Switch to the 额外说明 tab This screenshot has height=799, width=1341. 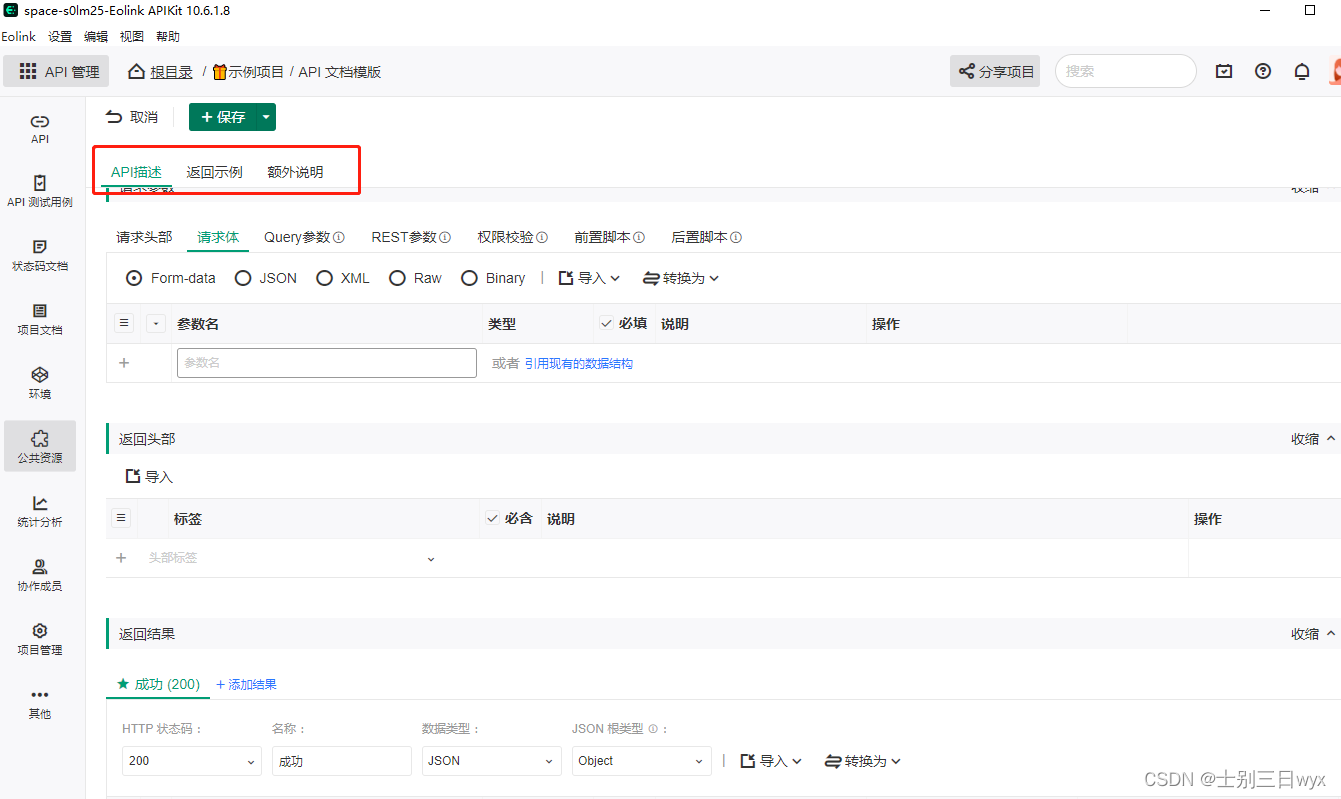pos(295,172)
